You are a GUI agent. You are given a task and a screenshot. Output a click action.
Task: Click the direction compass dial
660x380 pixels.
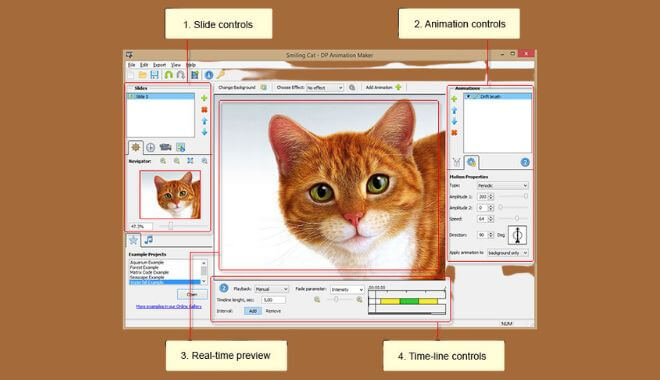point(517,235)
